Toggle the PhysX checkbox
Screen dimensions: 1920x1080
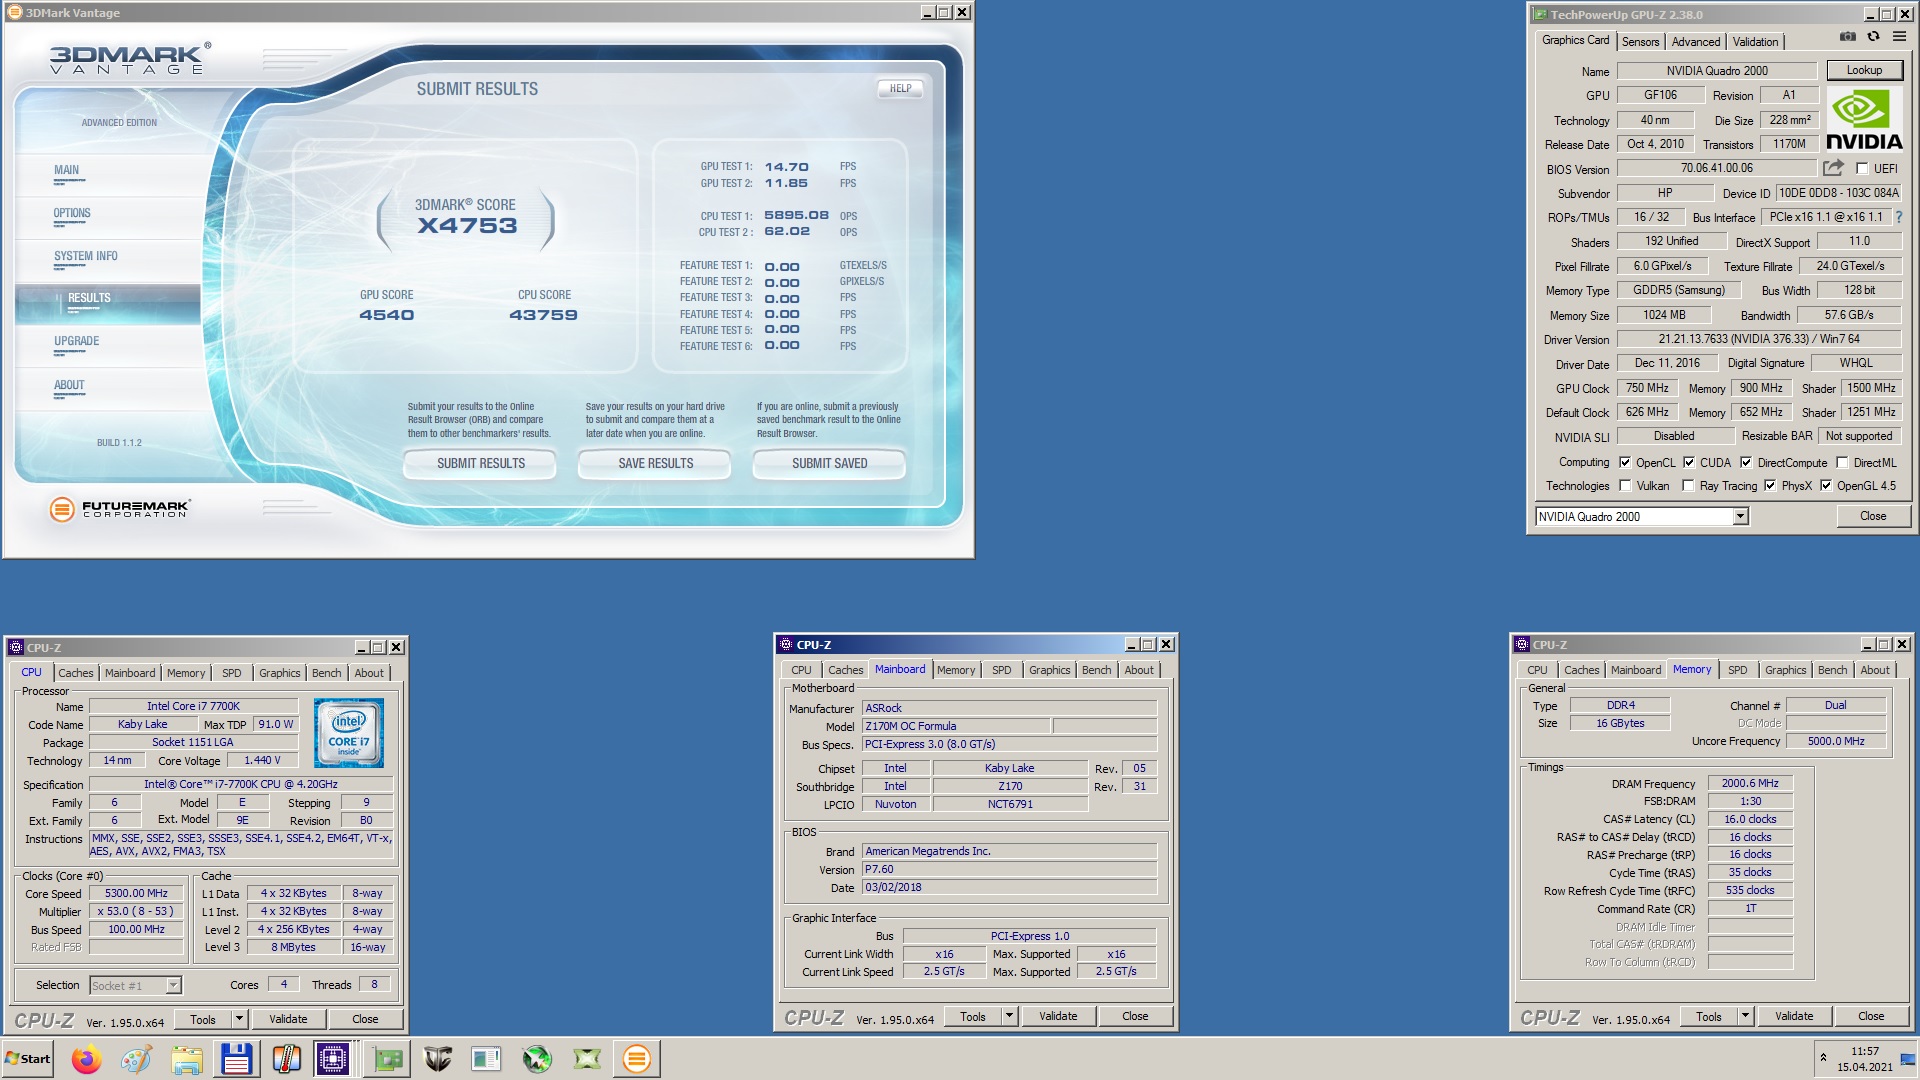tap(1770, 486)
